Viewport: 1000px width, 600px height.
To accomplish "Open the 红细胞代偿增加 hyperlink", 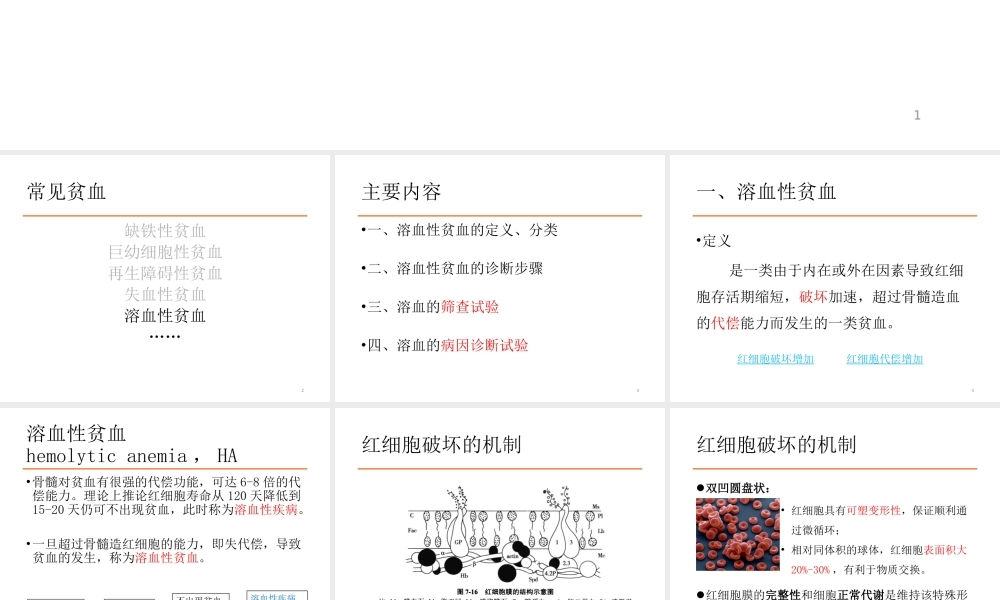I will (884, 359).
